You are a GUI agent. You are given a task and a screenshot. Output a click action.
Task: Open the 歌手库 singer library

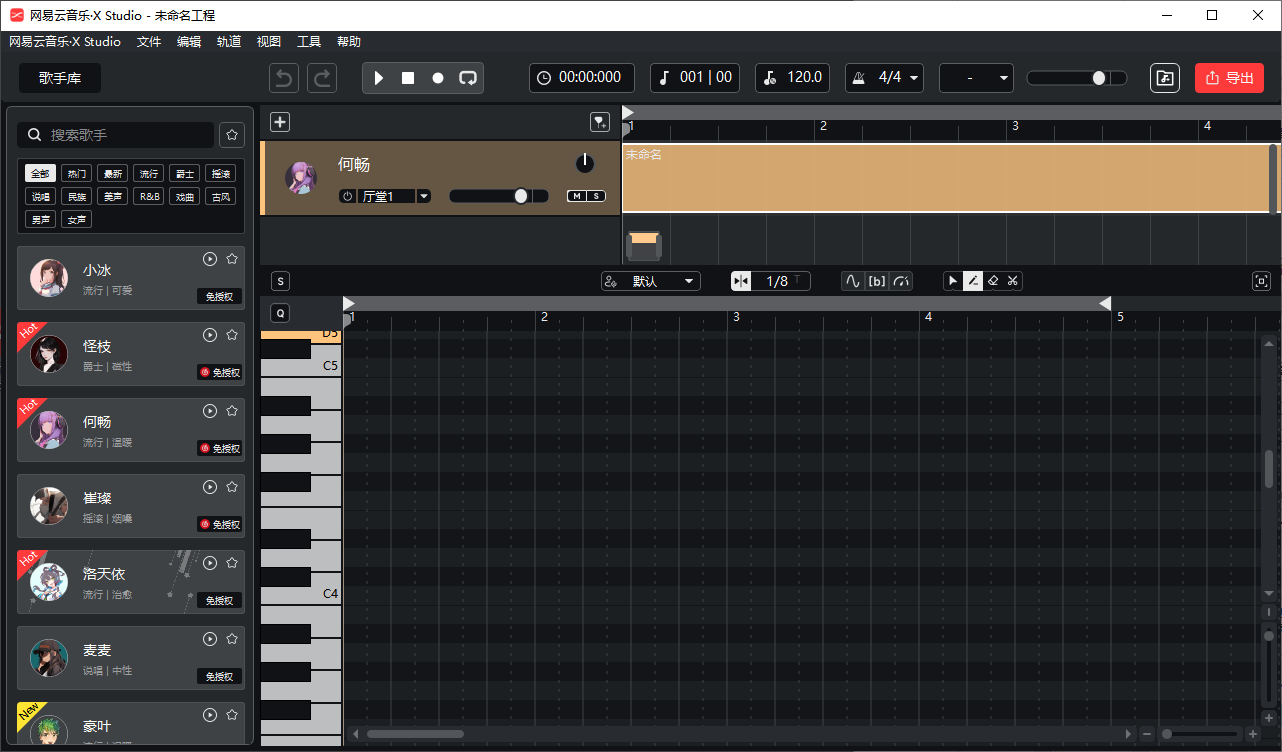point(60,78)
